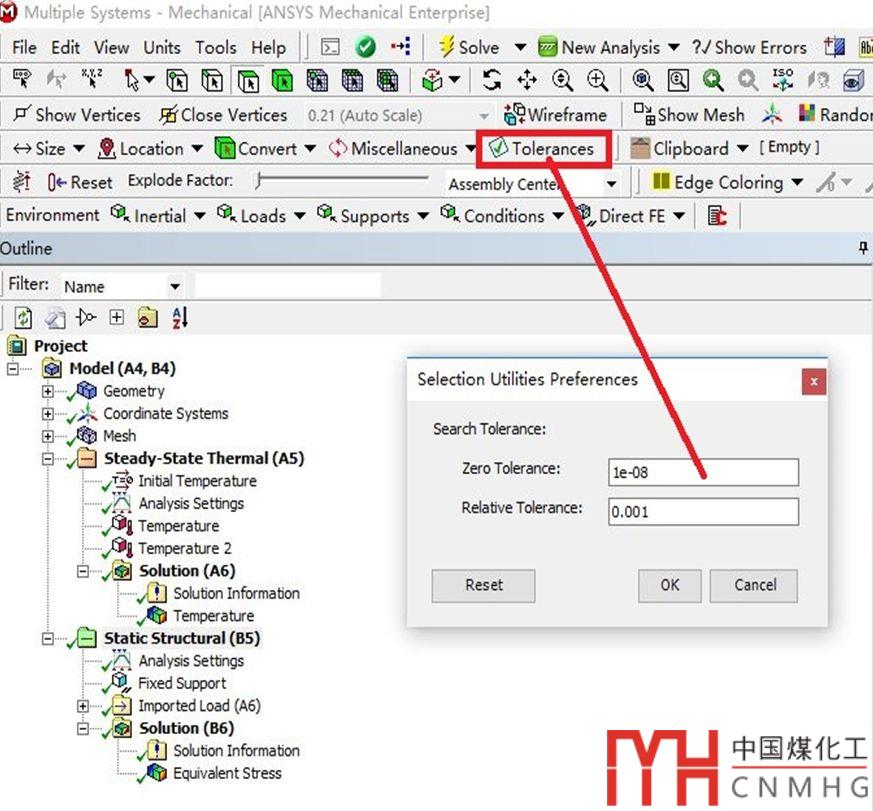The width and height of the screenshot is (873, 811).
Task: Click the Show Vertices icon
Action: click(22, 114)
